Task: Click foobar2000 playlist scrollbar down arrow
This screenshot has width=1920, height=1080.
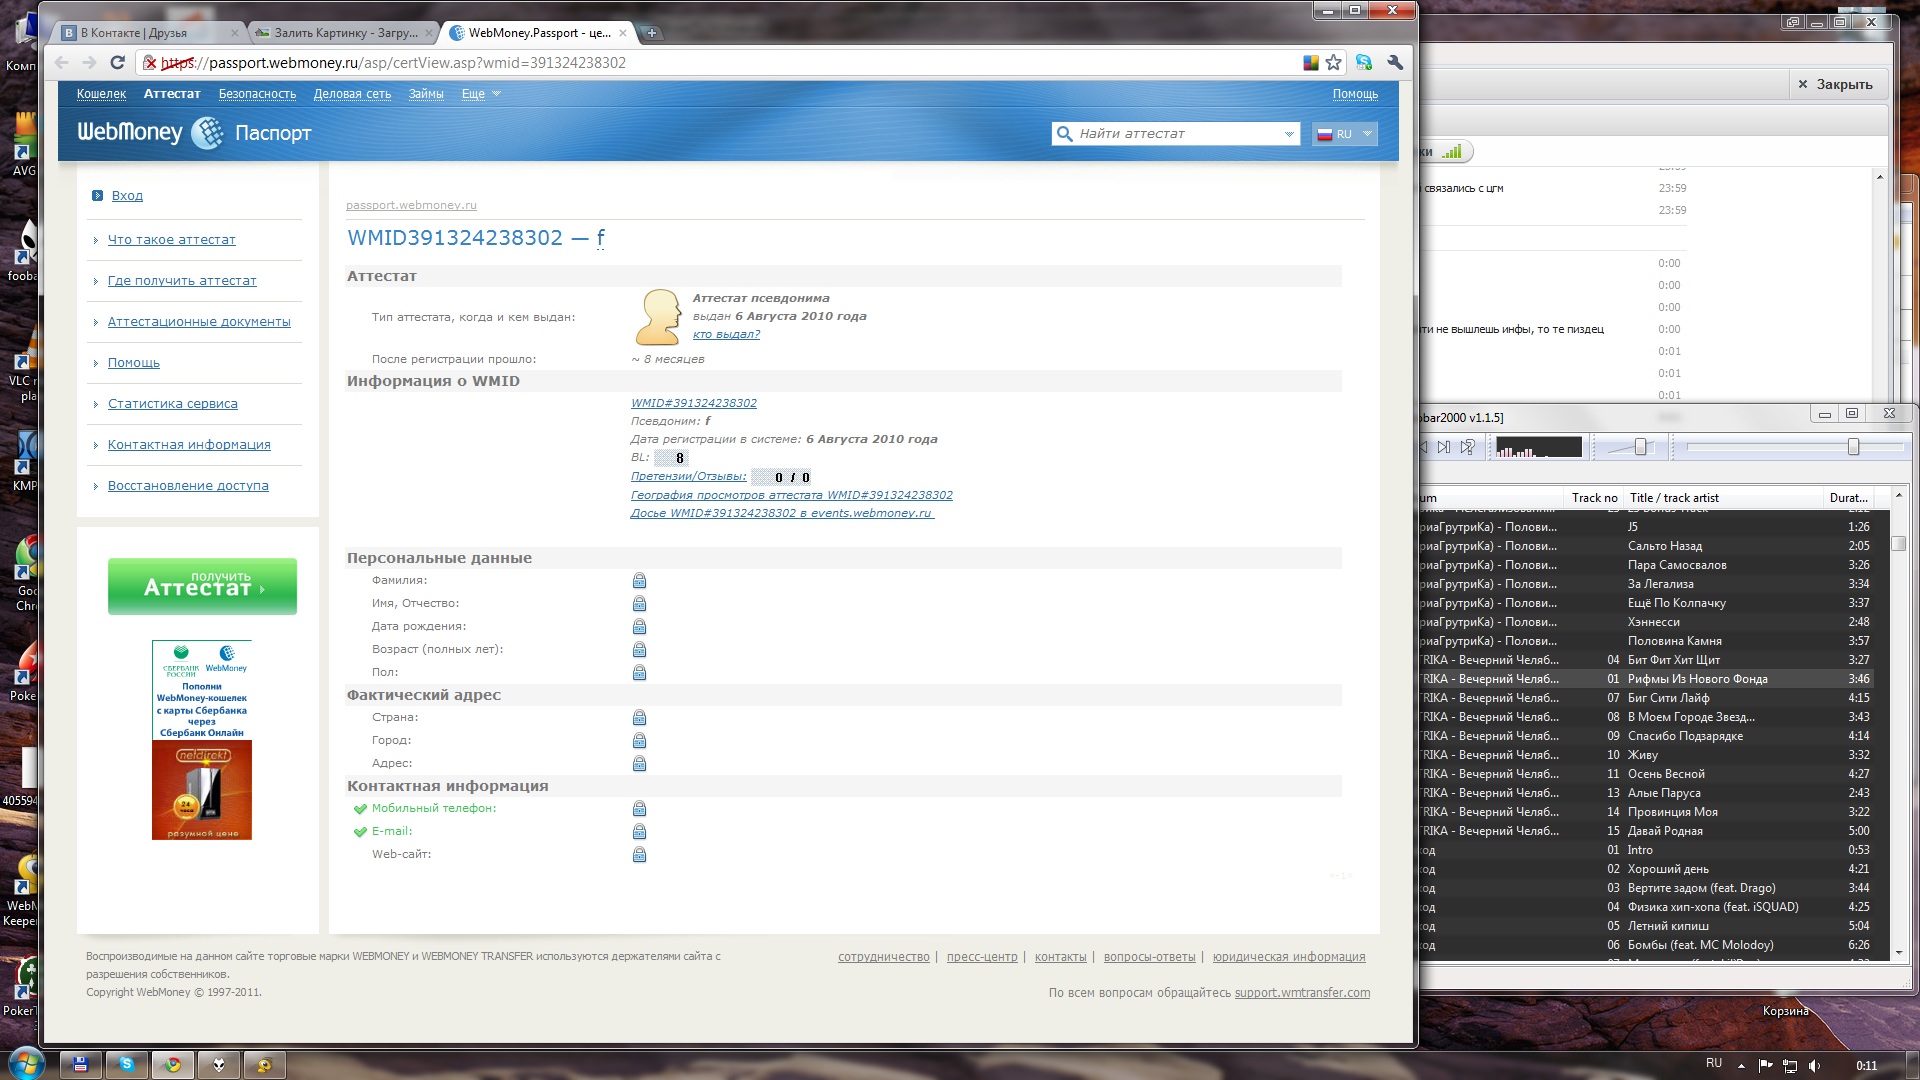Action: [x=1899, y=953]
